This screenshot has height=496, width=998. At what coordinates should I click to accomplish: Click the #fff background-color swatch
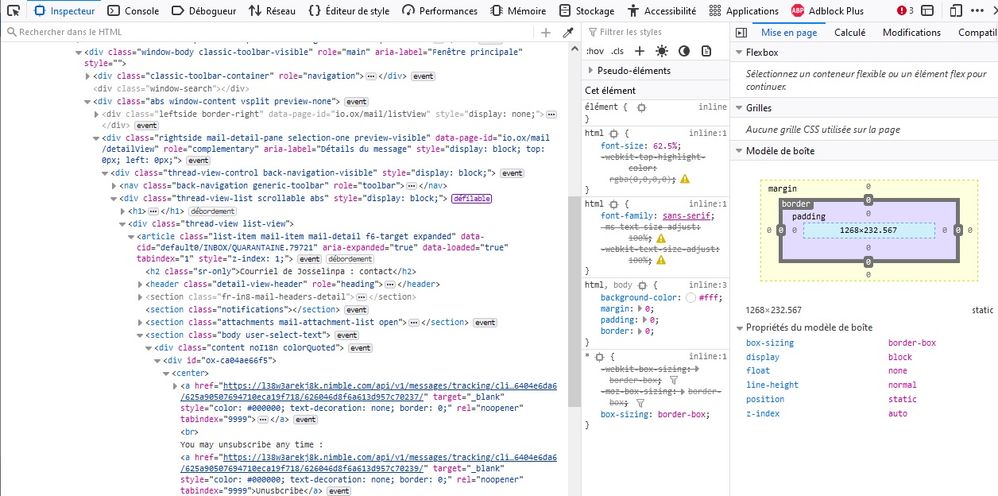pyautogui.click(x=691, y=297)
